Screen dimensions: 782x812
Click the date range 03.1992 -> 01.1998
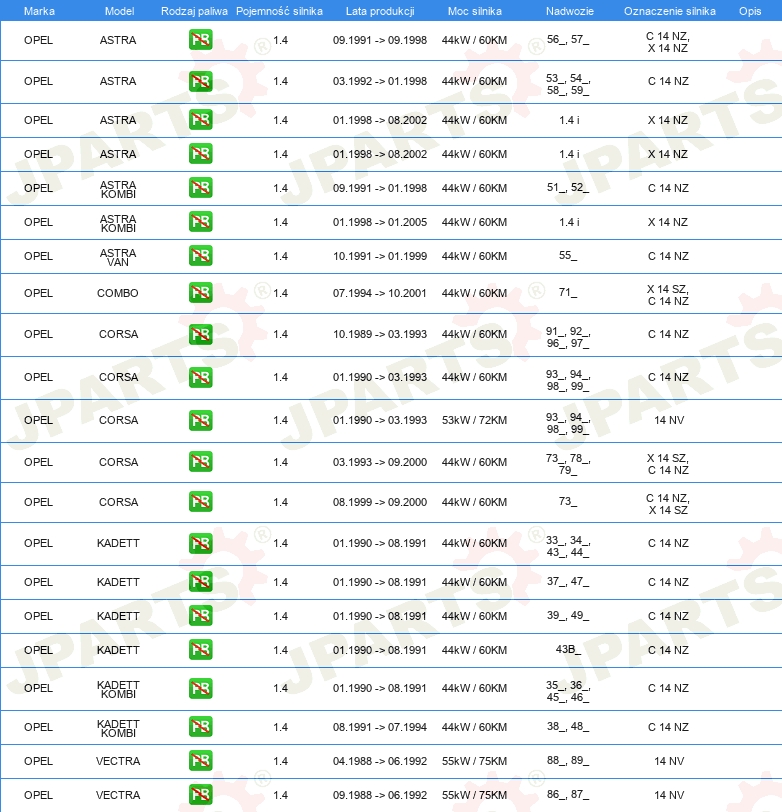click(x=380, y=81)
